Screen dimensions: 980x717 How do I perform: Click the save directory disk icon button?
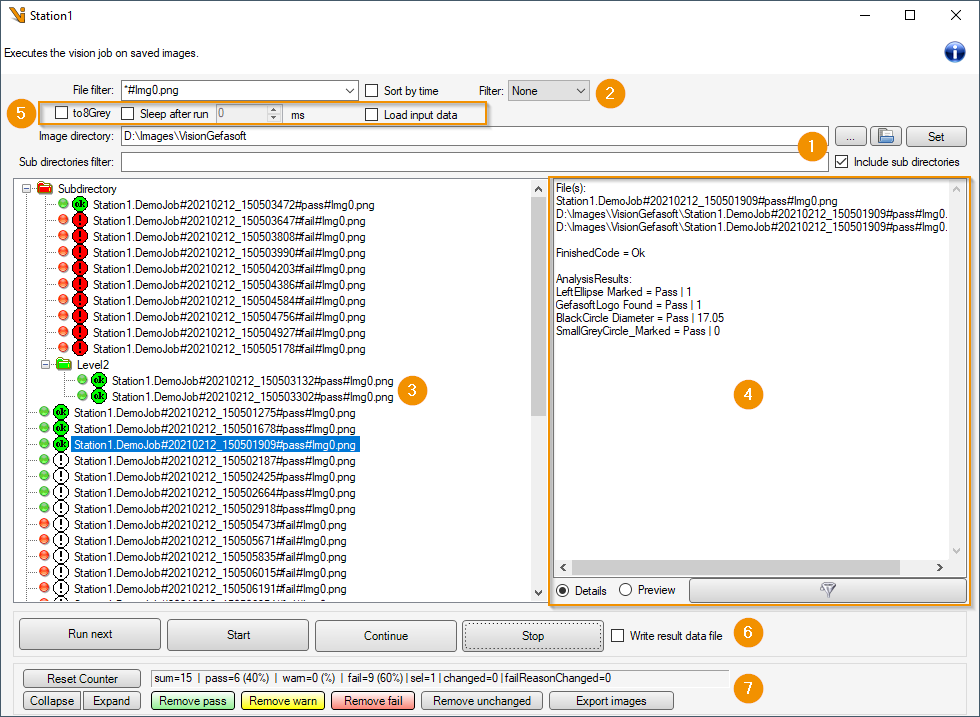(886, 136)
